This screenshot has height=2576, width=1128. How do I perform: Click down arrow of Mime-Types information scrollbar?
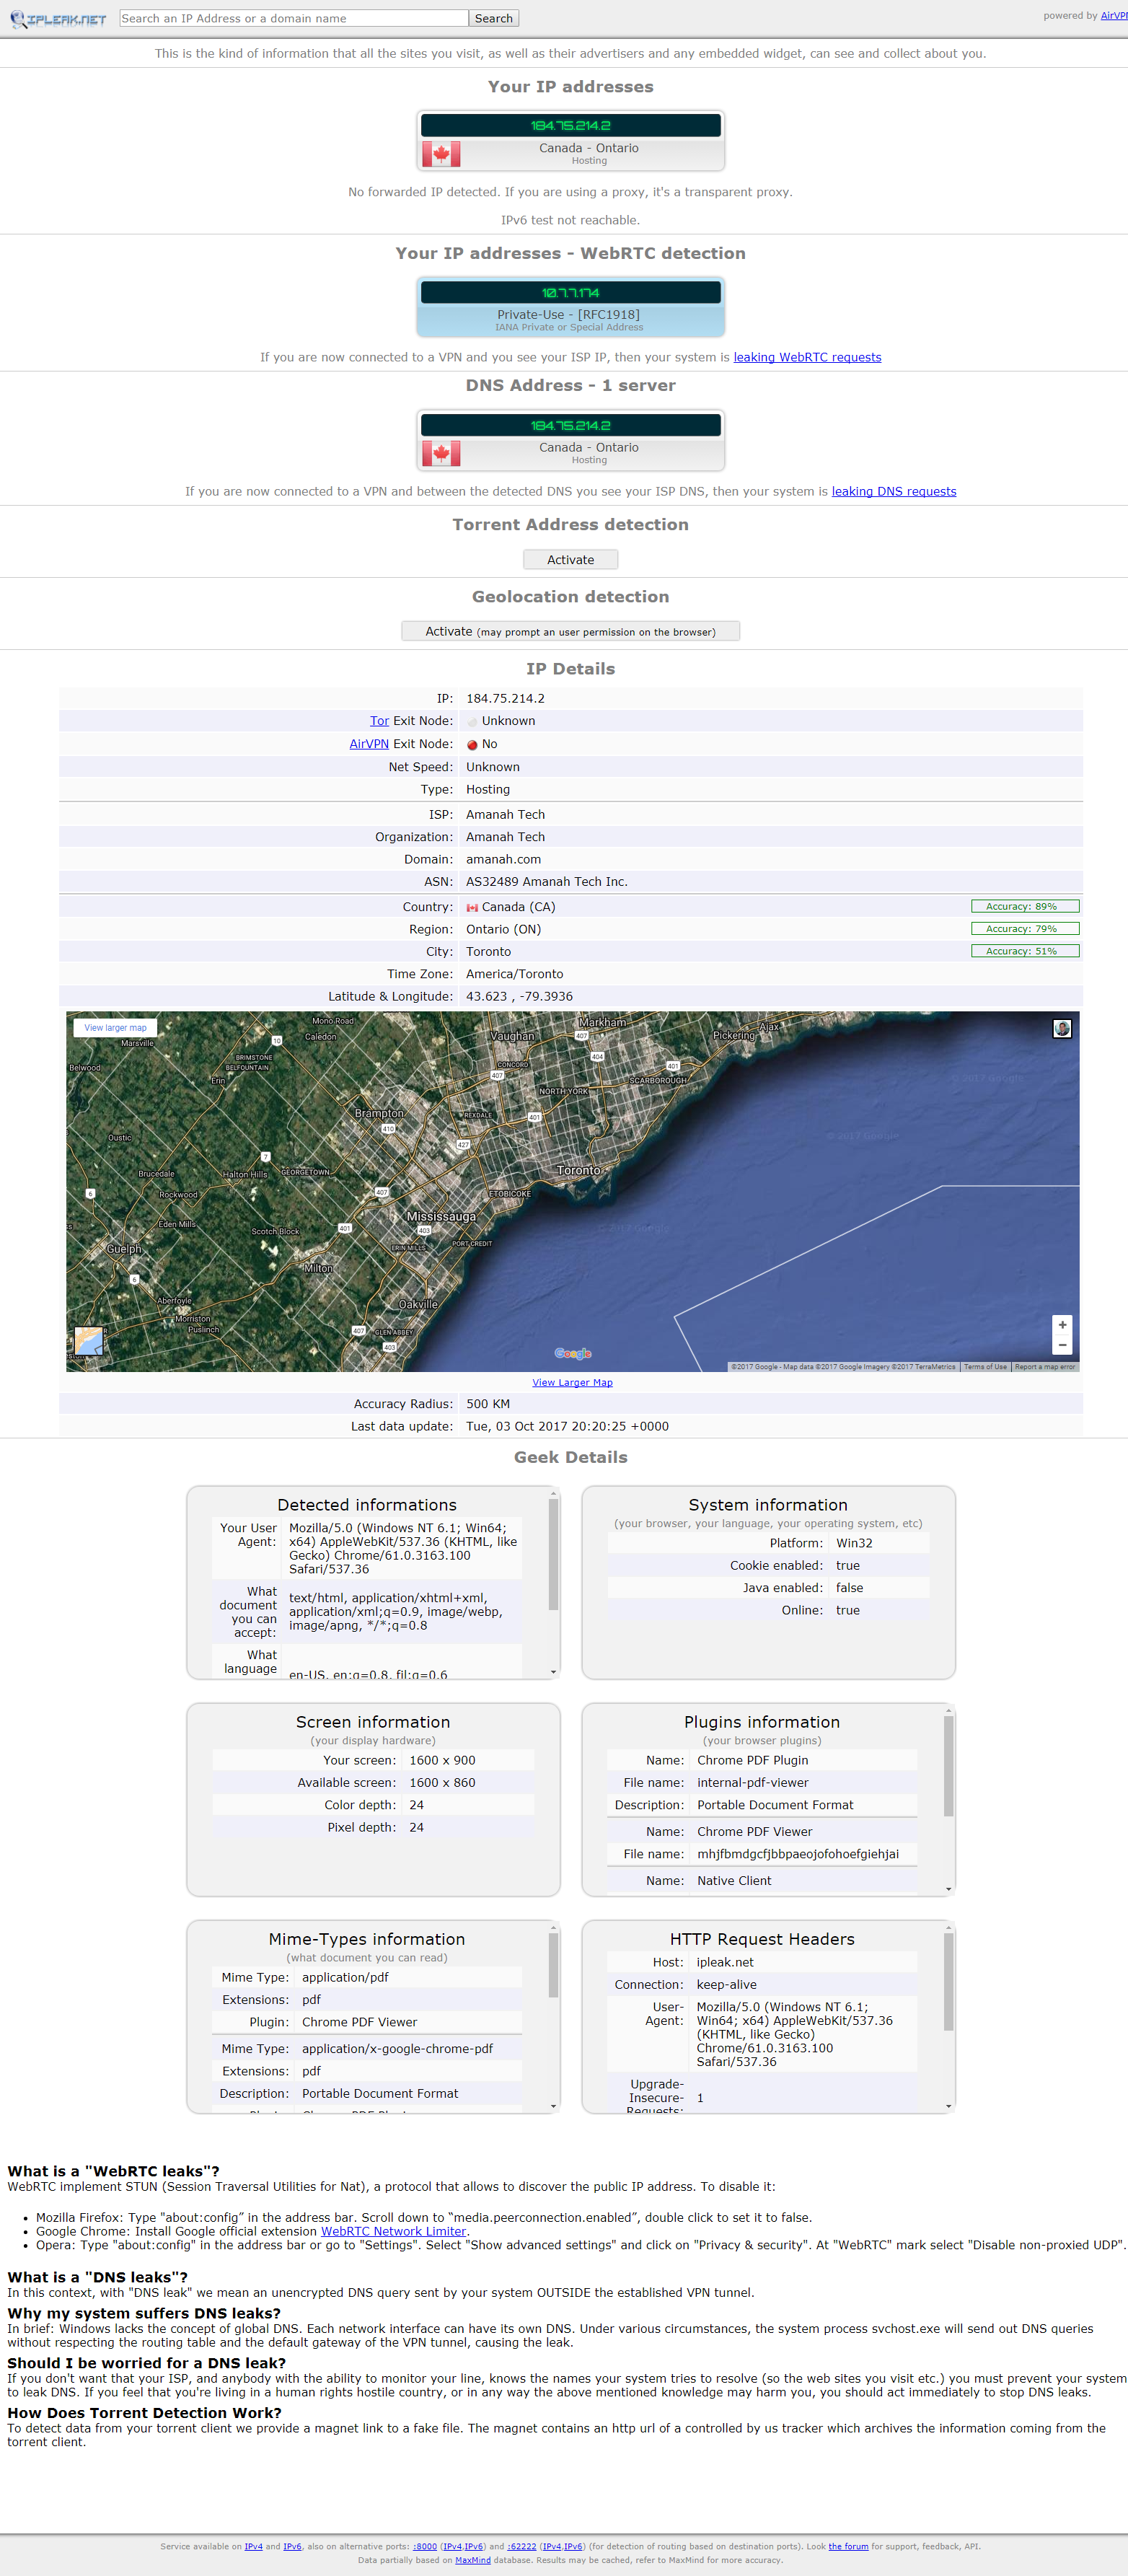(x=554, y=2106)
